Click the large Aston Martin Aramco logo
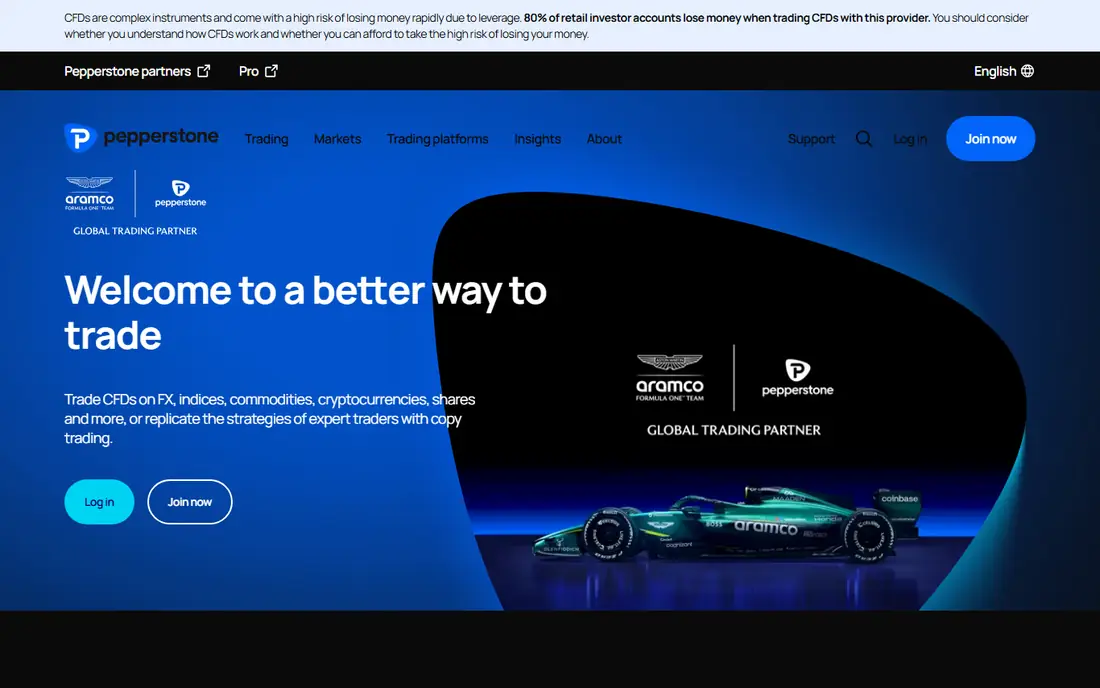 click(669, 378)
